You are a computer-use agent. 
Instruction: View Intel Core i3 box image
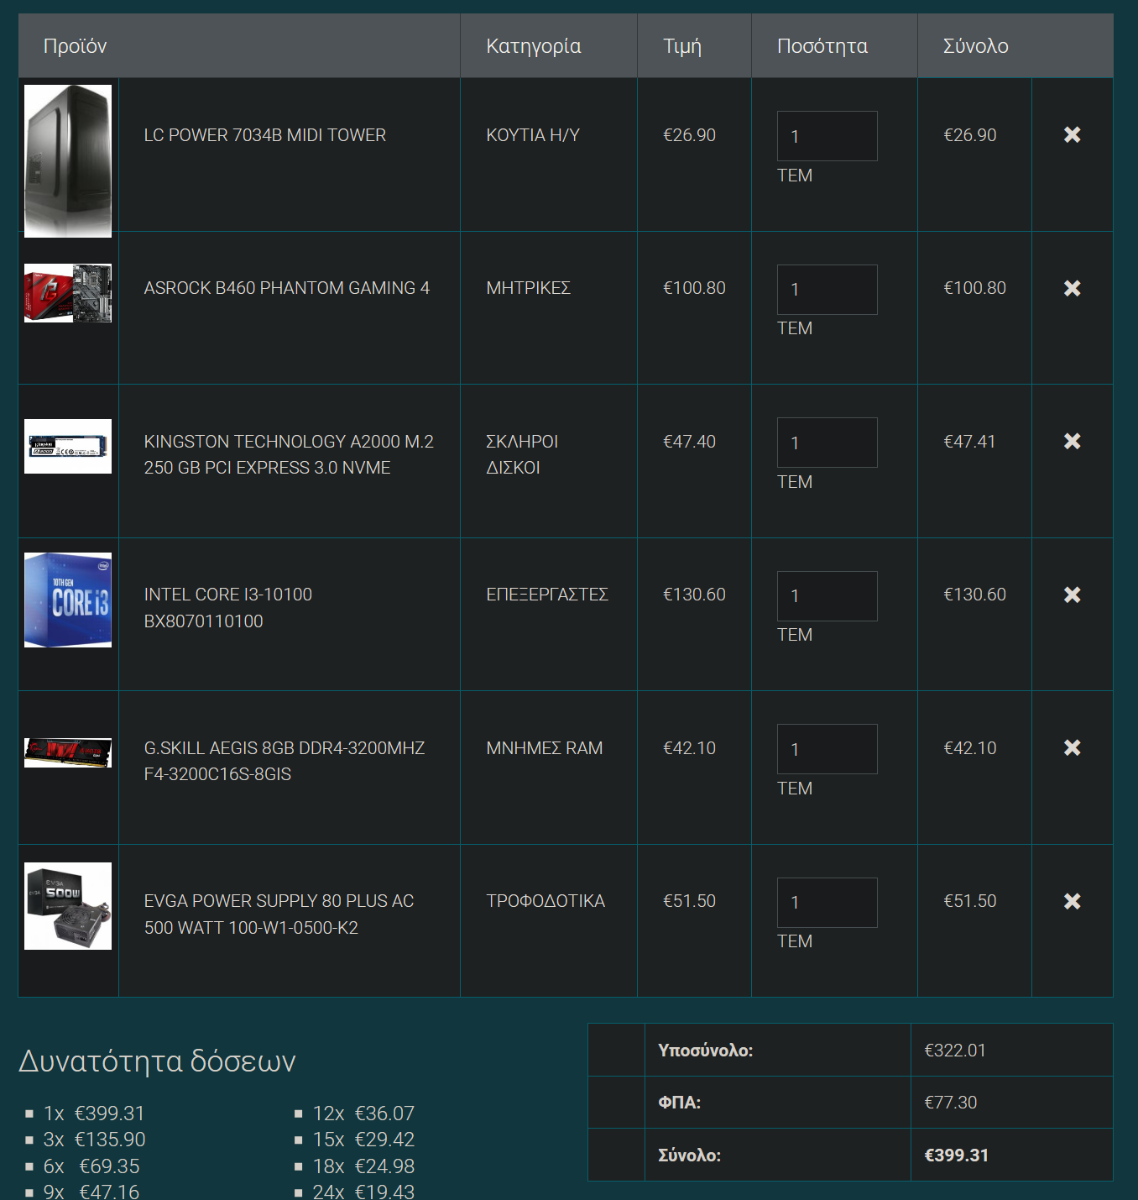pyautogui.click(x=68, y=600)
